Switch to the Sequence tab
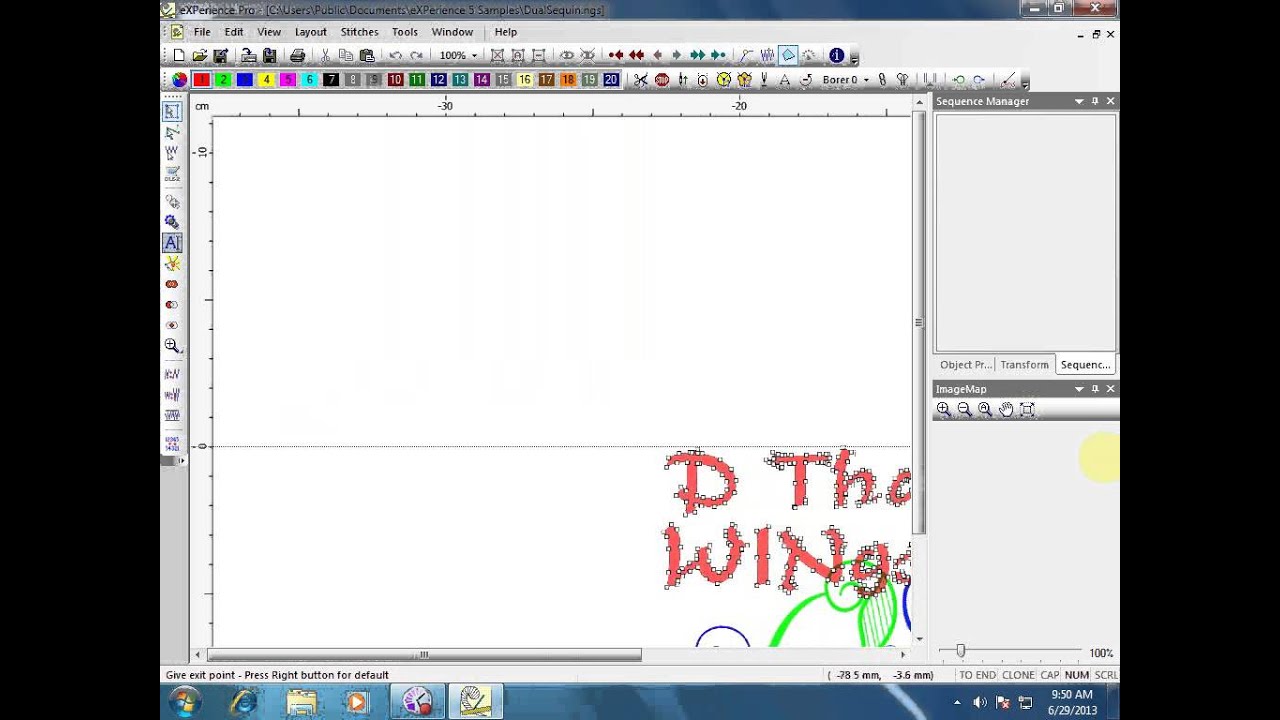This screenshot has width=1280, height=720. point(1085,365)
